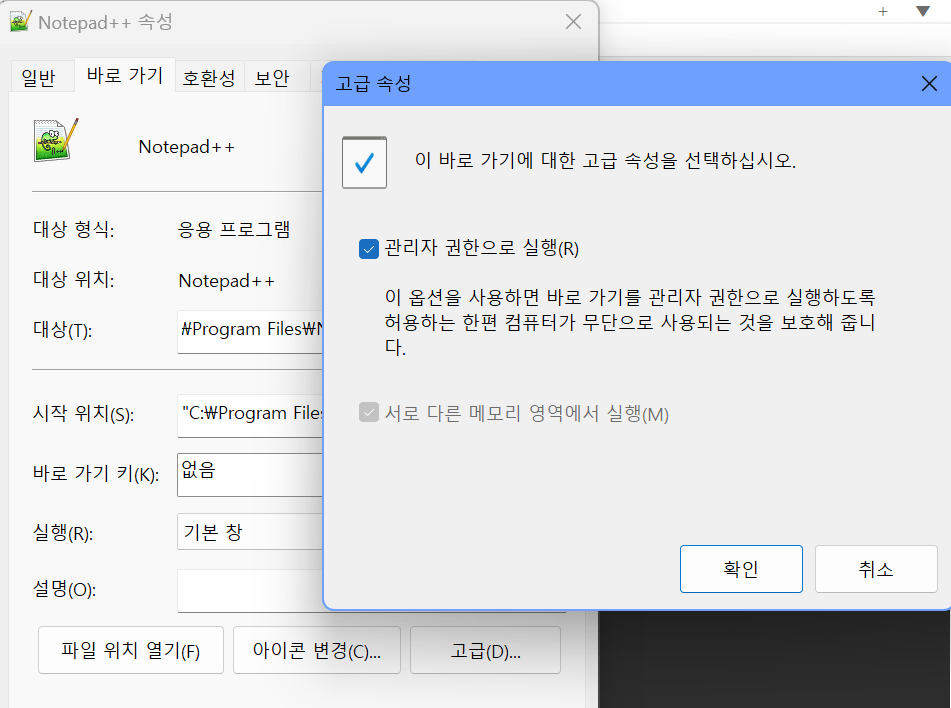Cancel with the 취소 button

(876, 569)
